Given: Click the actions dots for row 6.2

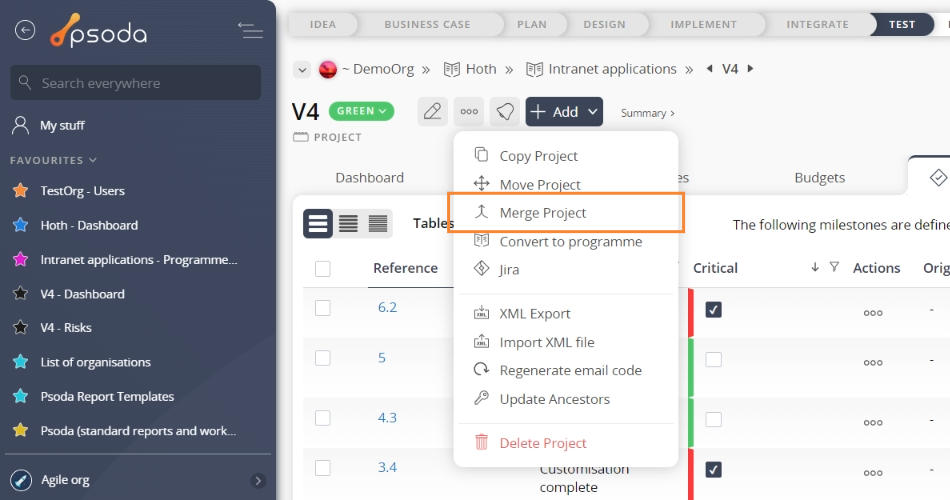Looking at the screenshot, I should (x=873, y=311).
